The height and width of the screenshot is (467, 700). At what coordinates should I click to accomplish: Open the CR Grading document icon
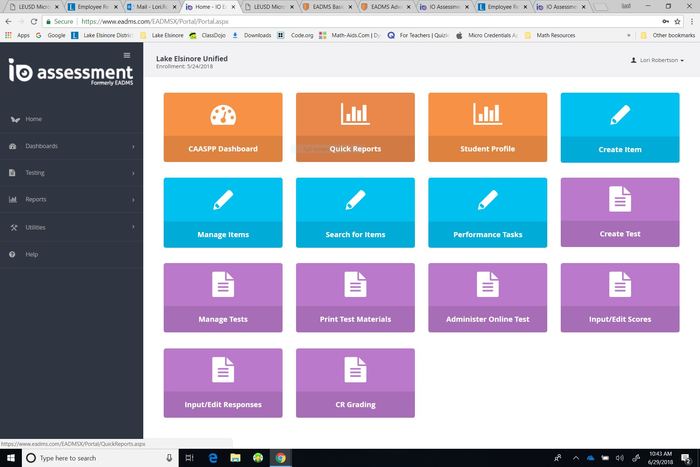coord(355,370)
